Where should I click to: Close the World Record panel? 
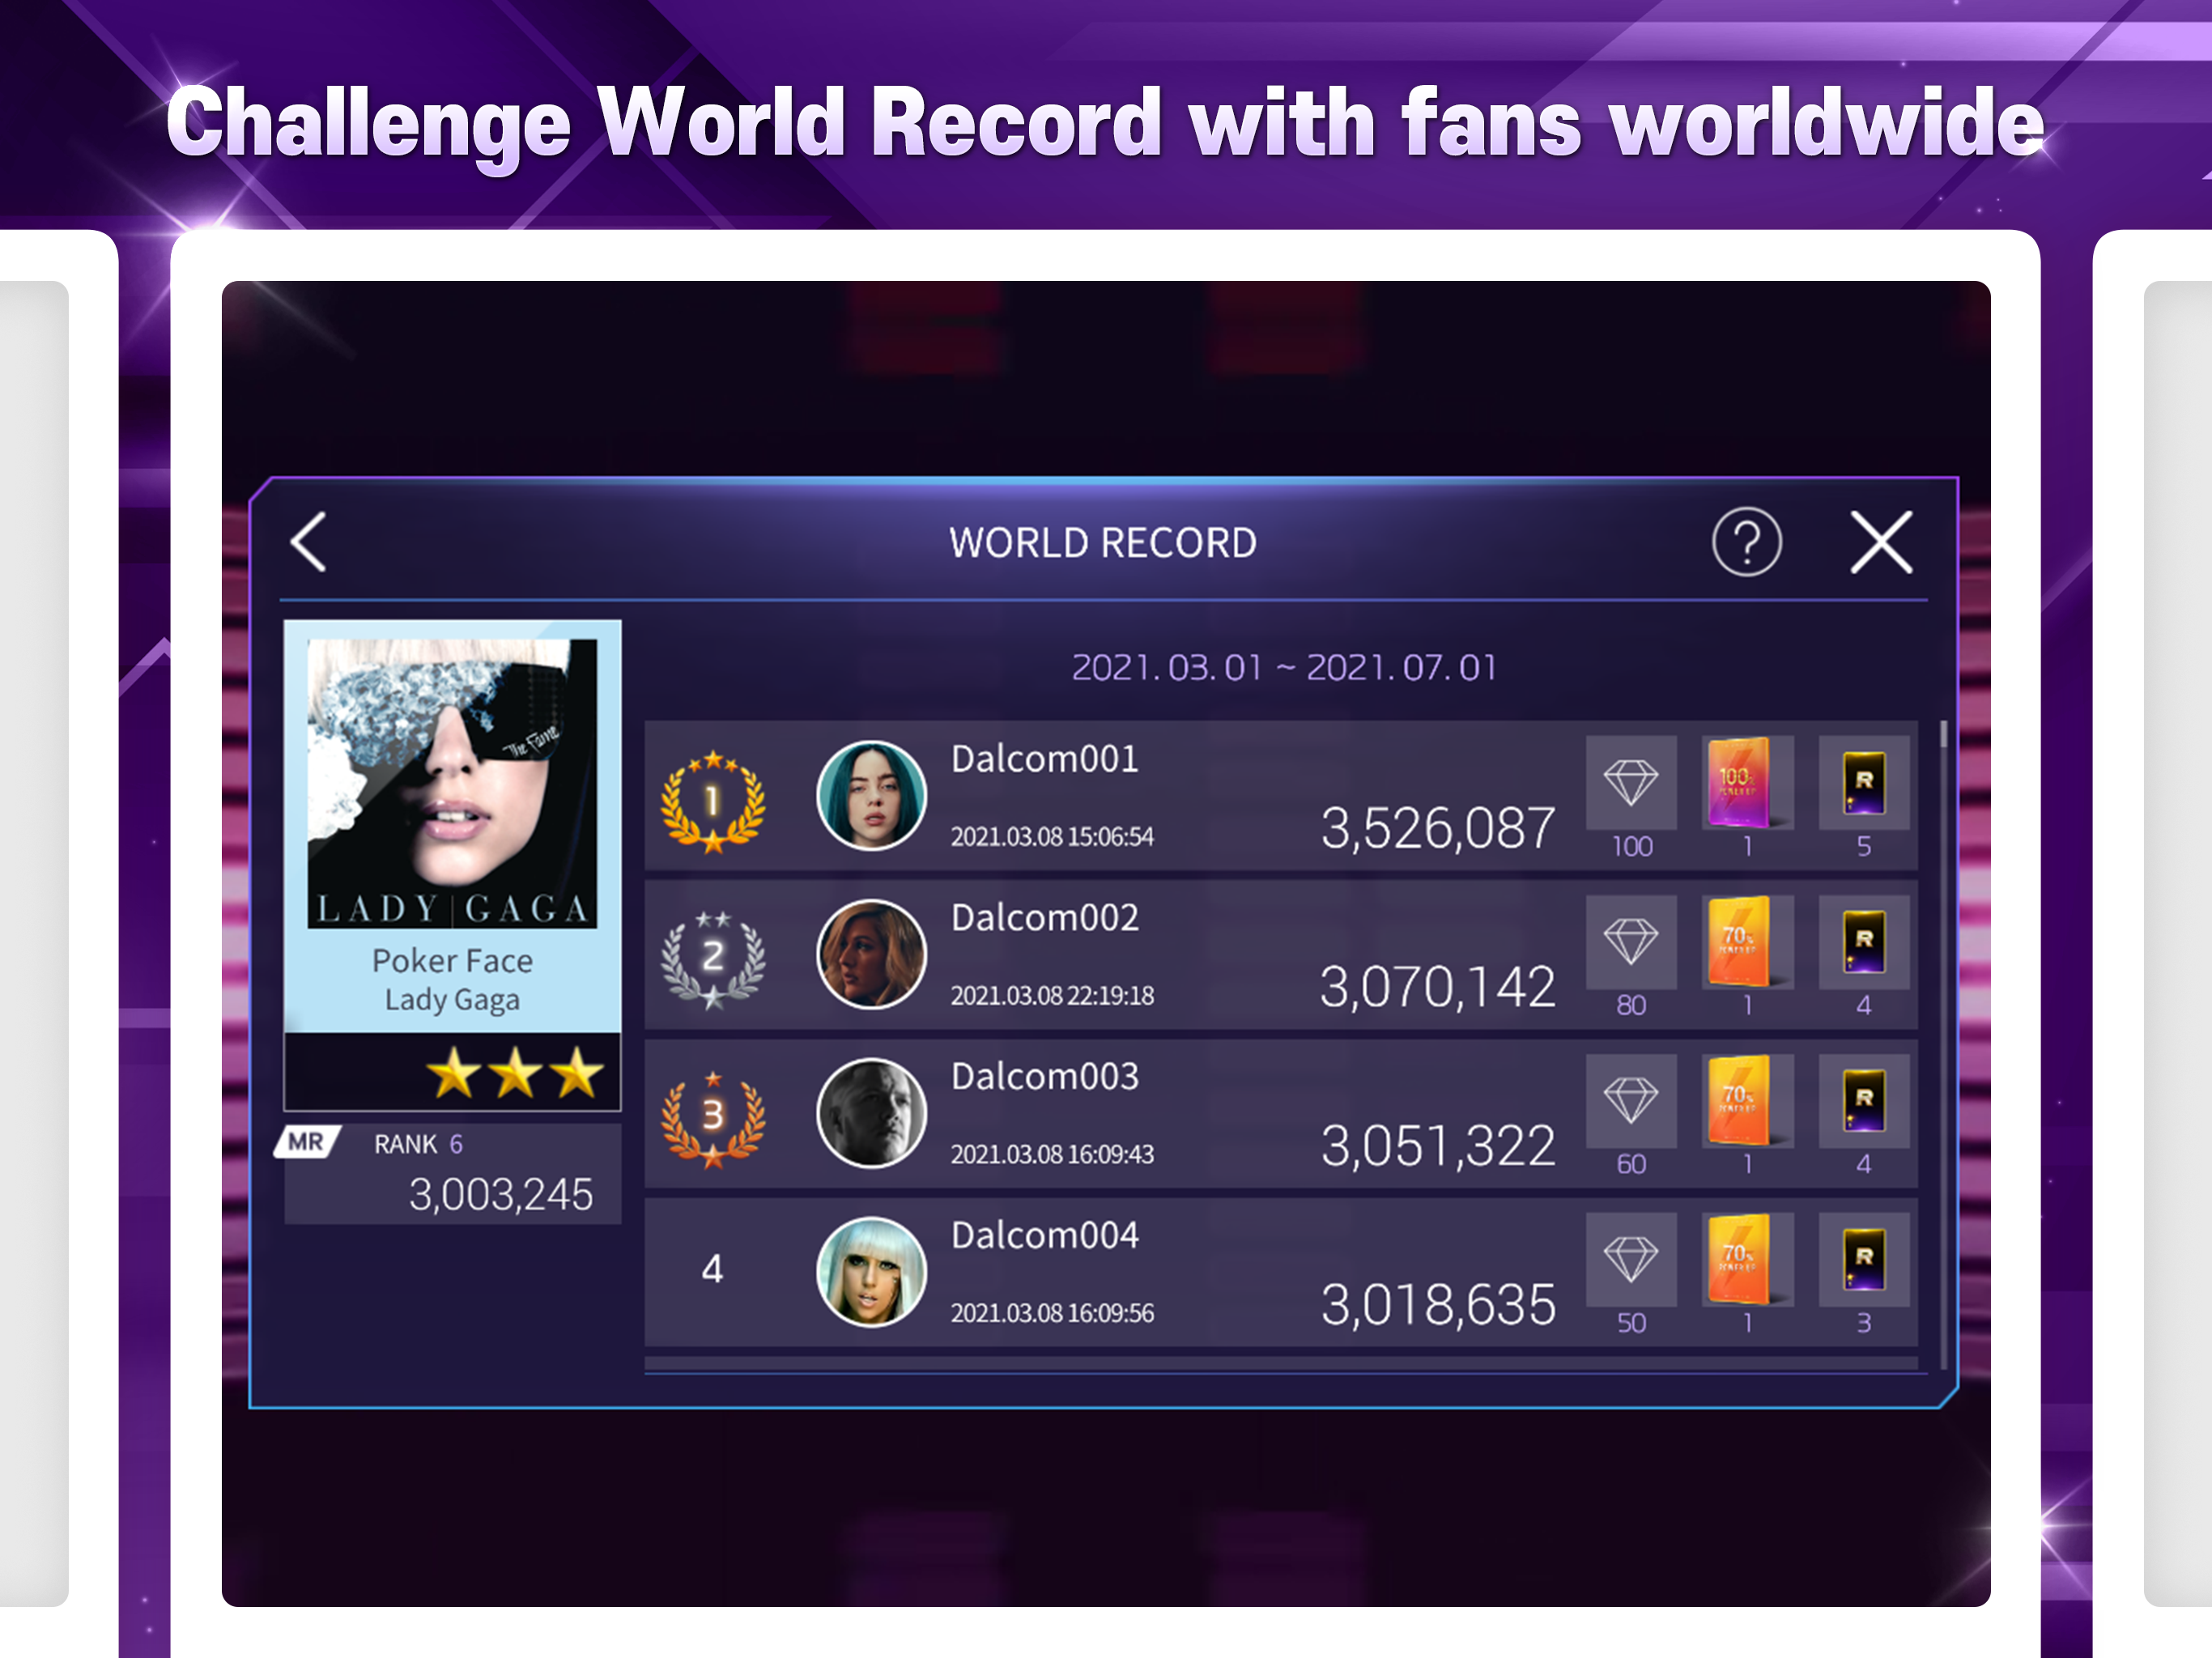point(1881,542)
